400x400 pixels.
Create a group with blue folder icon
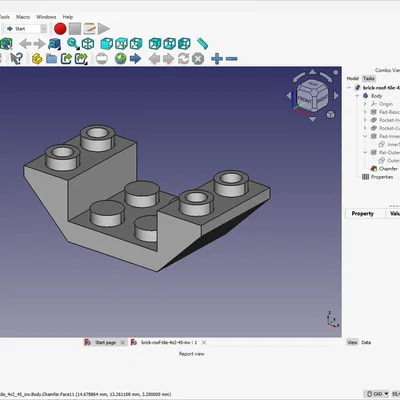point(51,59)
